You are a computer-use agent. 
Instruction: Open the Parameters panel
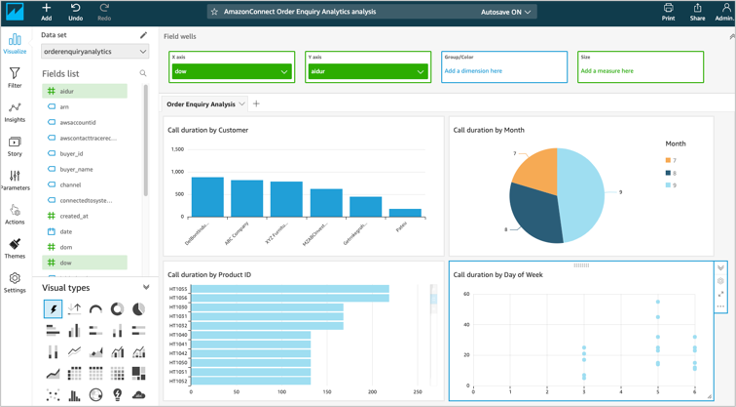click(x=15, y=180)
